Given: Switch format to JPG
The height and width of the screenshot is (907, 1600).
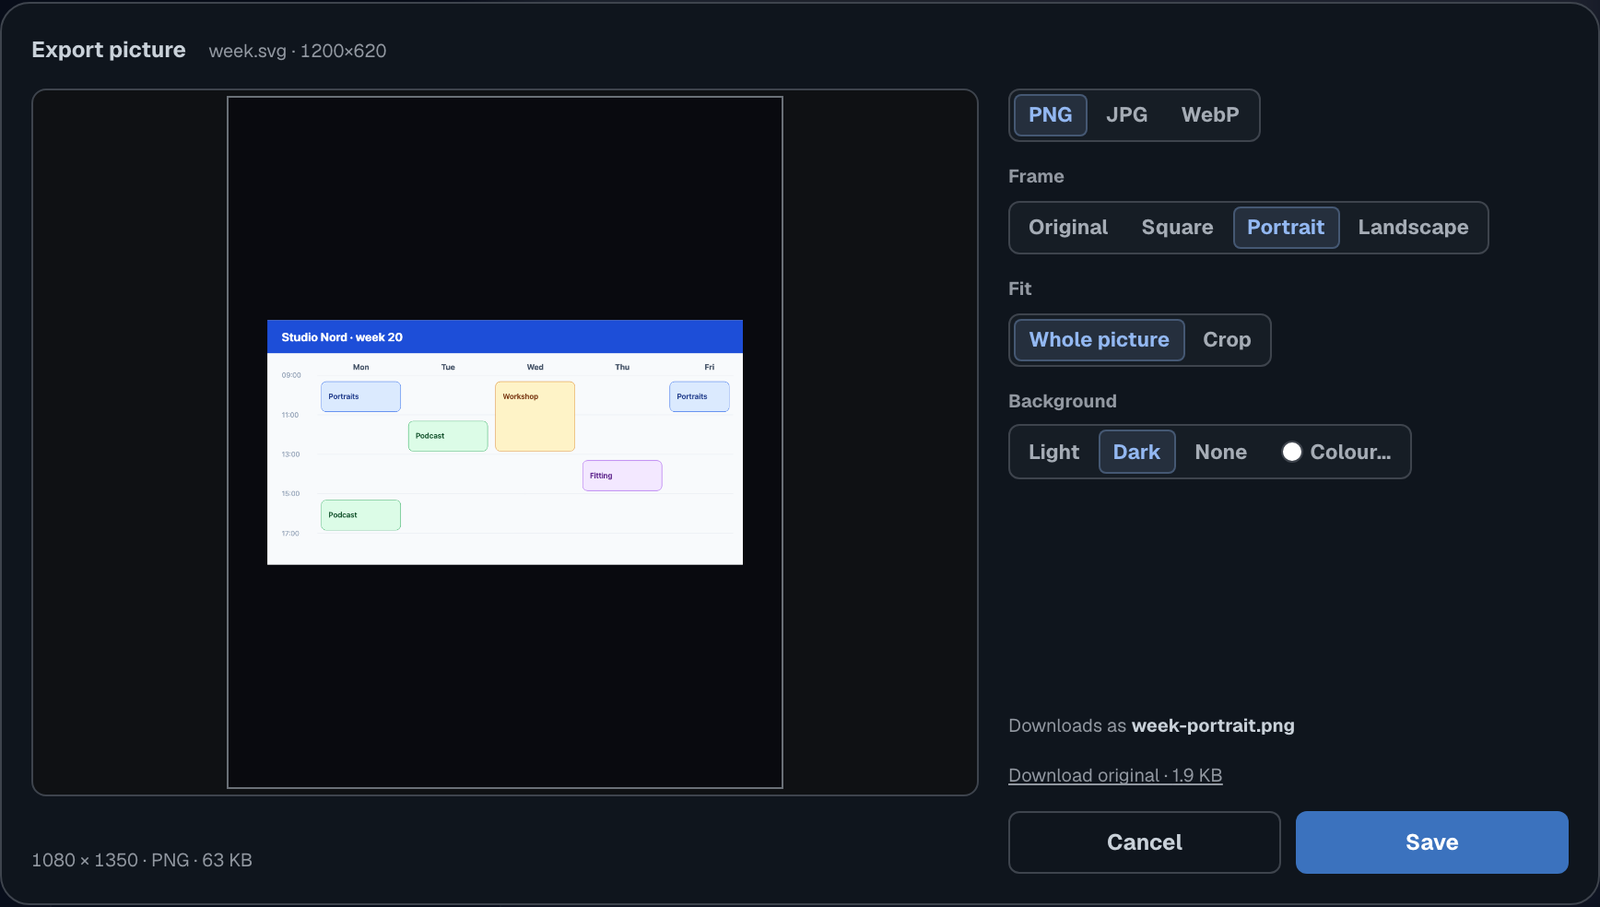Looking at the screenshot, I should 1126,115.
